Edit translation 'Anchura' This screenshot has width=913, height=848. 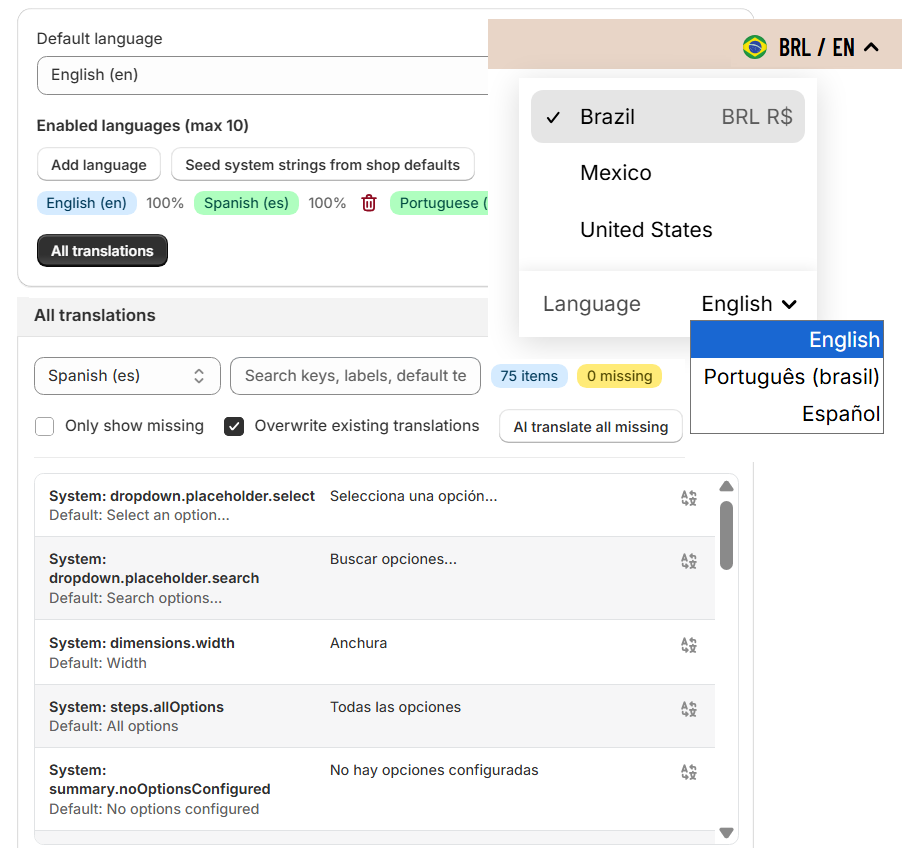point(359,643)
